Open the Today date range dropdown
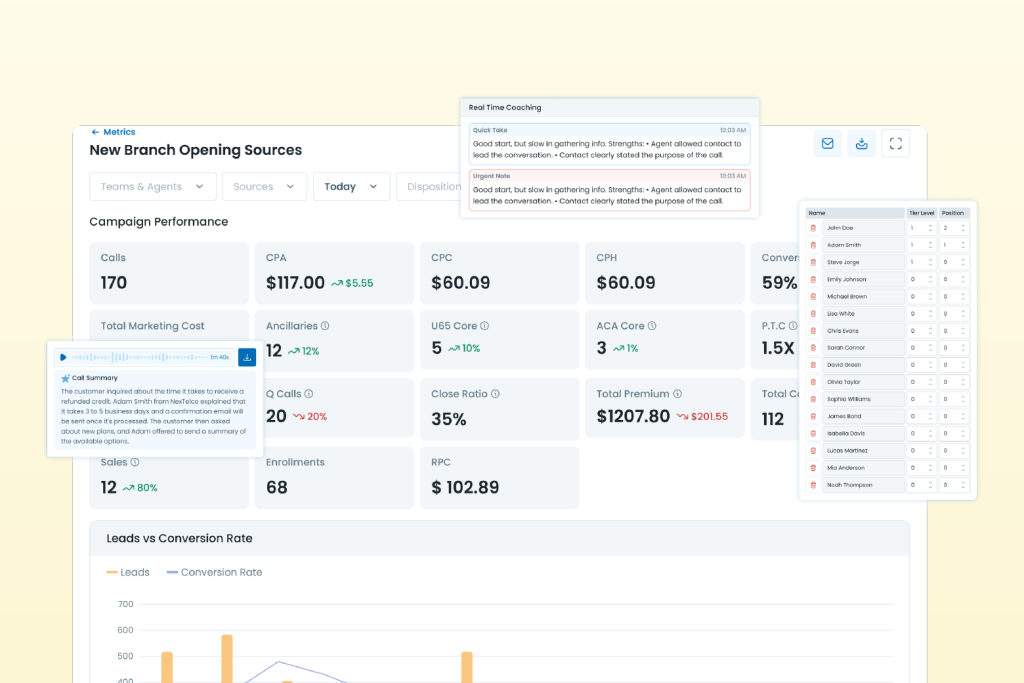 351,187
